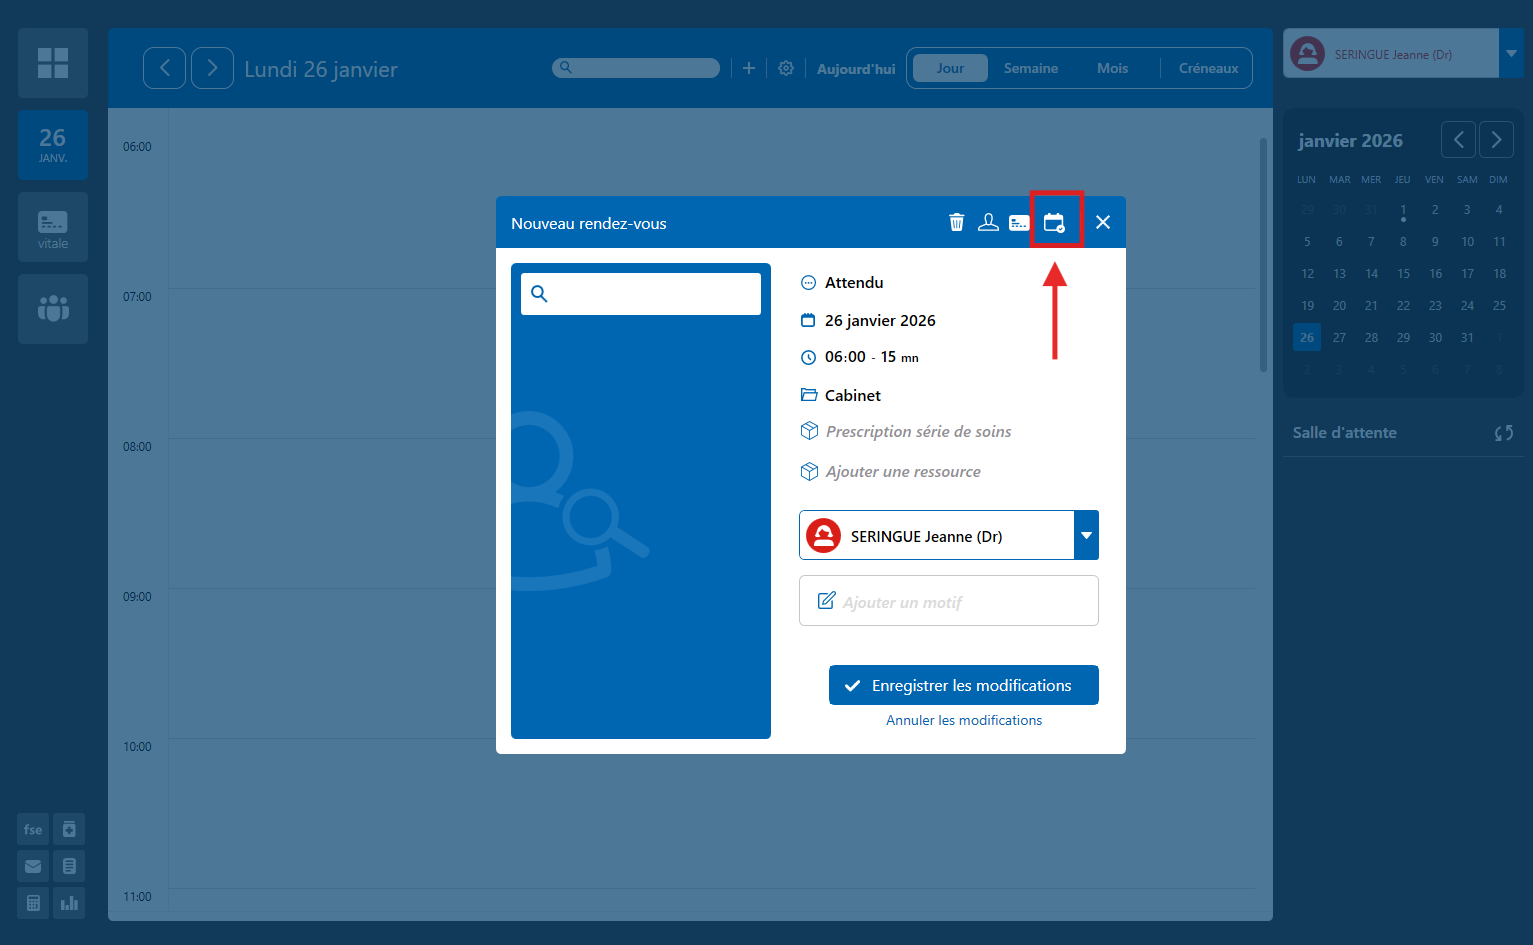Open the patients group icon in sidebar
This screenshot has width=1533, height=945.
53,309
